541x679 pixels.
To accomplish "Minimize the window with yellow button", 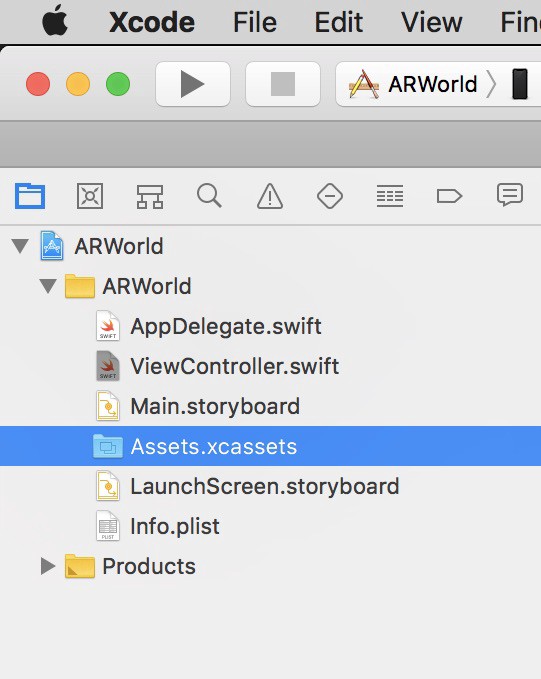I will [x=78, y=84].
